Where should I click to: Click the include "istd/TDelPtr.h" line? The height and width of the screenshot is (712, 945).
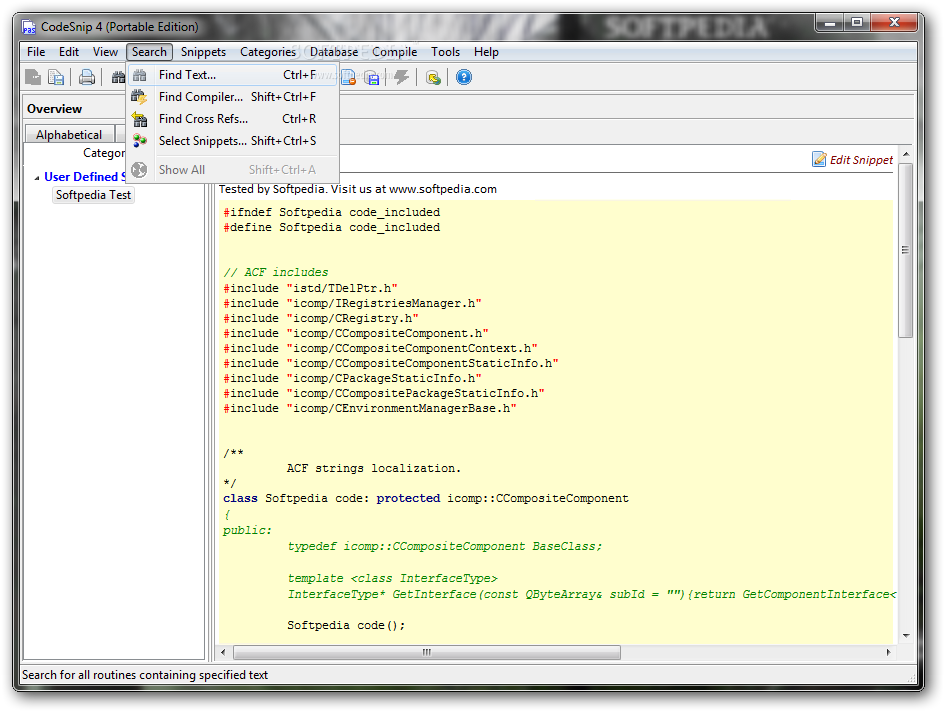point(310,288)
